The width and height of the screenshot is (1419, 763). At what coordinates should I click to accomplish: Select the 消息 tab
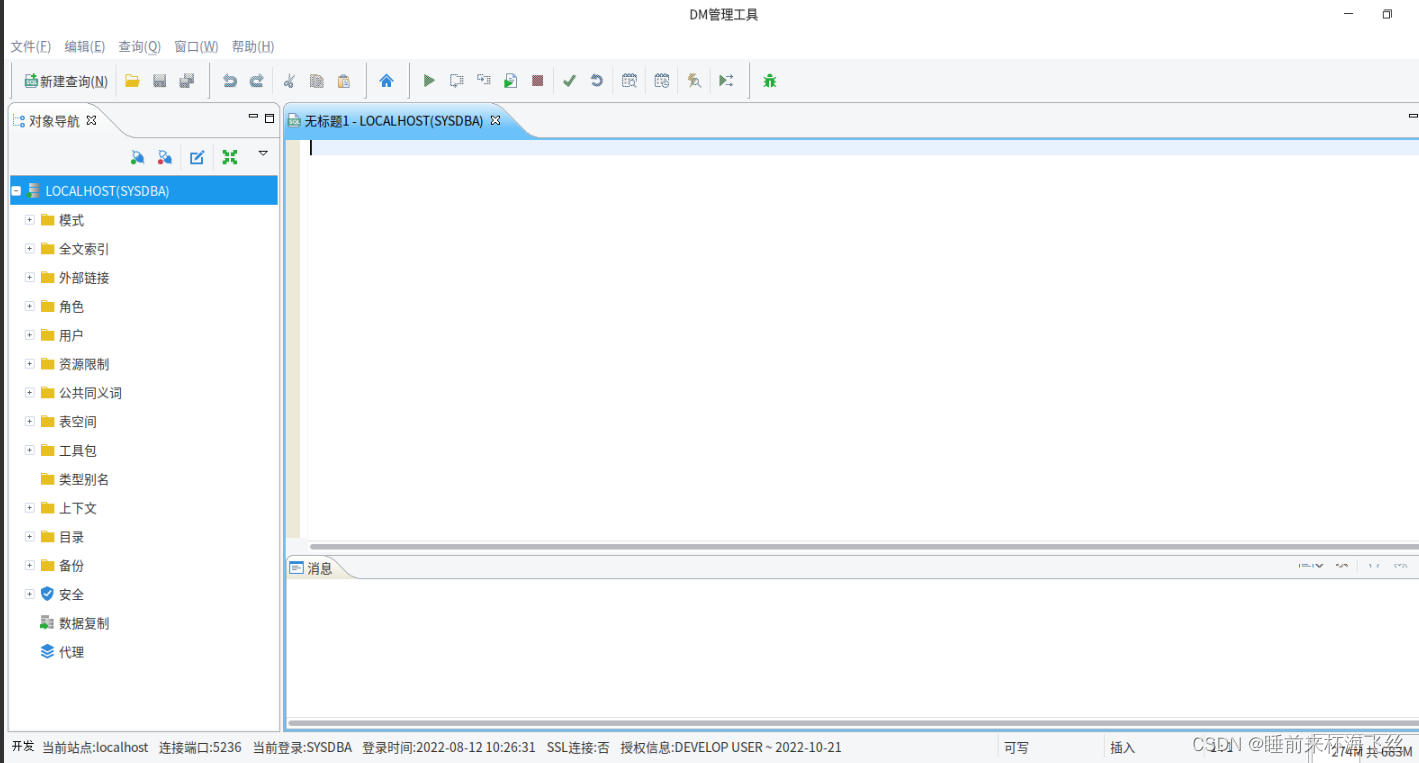(x=320, y=568)
